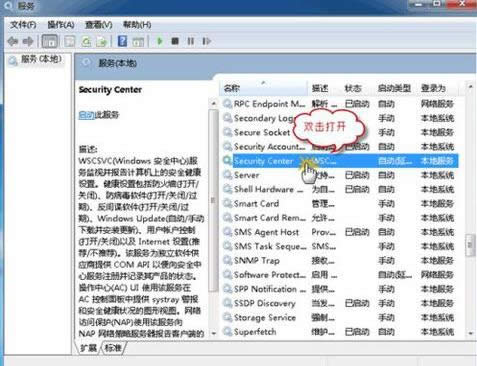Select 服务(本地) in the left tree
This screenshot has width=477, height=366.
(41, 59)
